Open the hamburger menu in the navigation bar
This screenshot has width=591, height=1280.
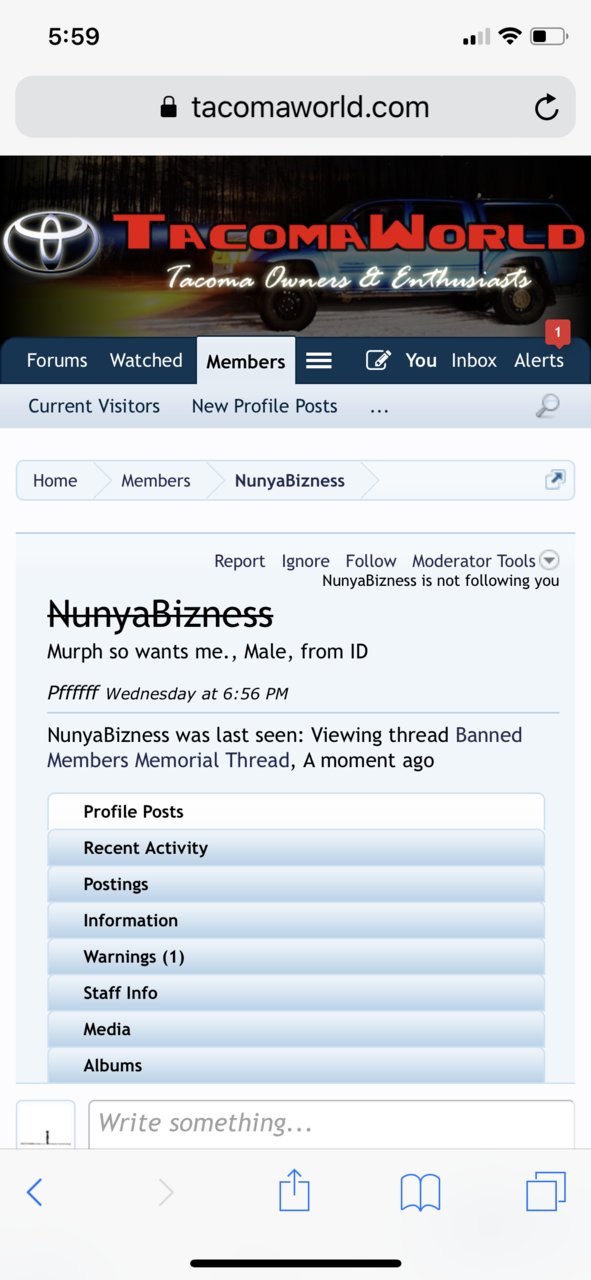[319, 360]
